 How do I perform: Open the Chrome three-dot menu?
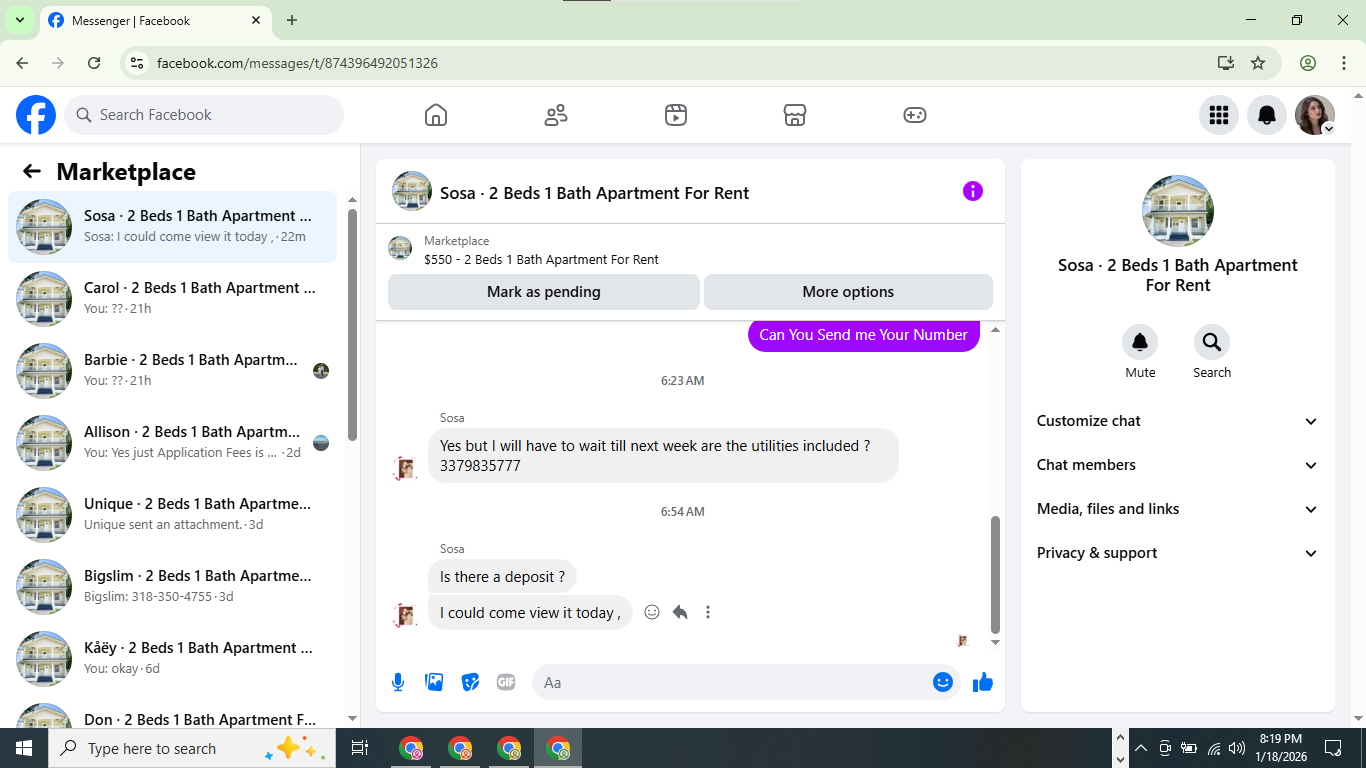point(1344,63)
